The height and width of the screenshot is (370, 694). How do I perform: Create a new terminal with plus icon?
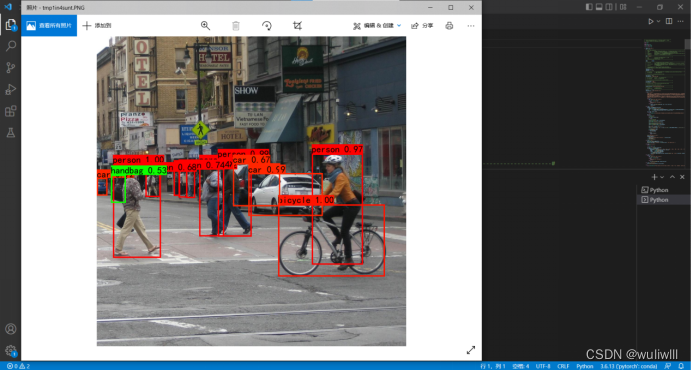(654, 177)
